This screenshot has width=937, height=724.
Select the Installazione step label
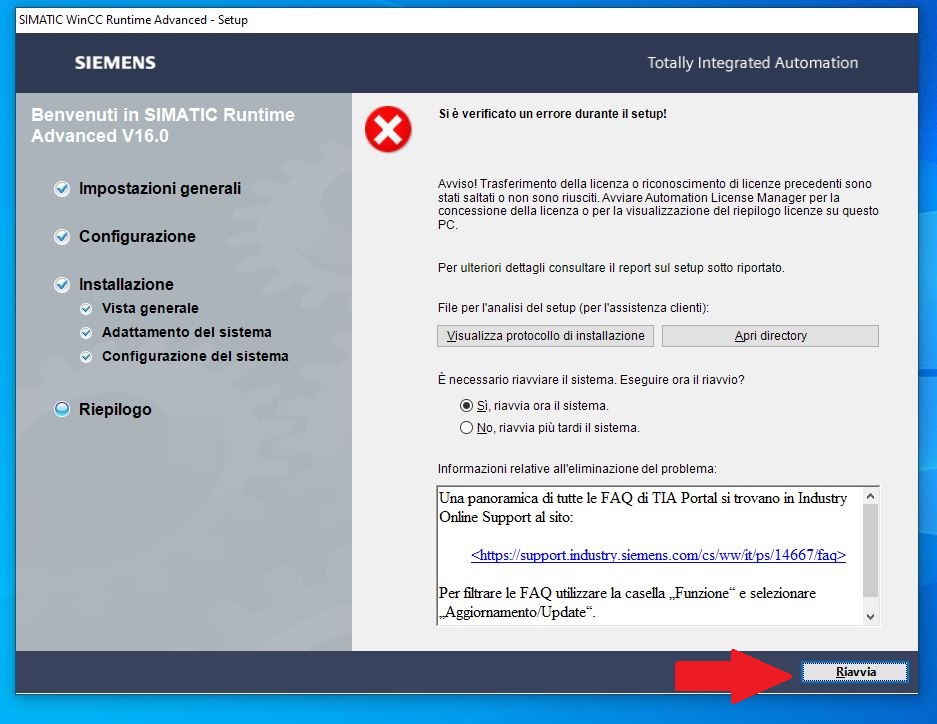point(126,285)
